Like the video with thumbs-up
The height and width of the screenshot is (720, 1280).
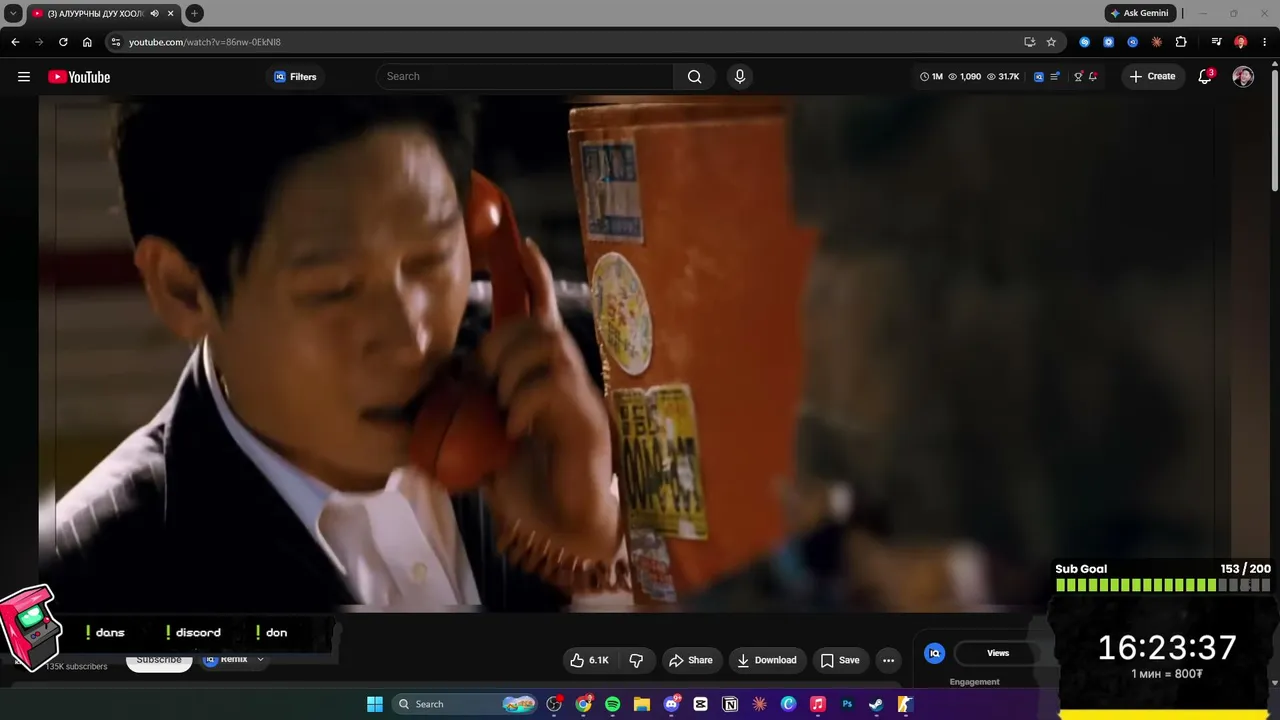589,660
